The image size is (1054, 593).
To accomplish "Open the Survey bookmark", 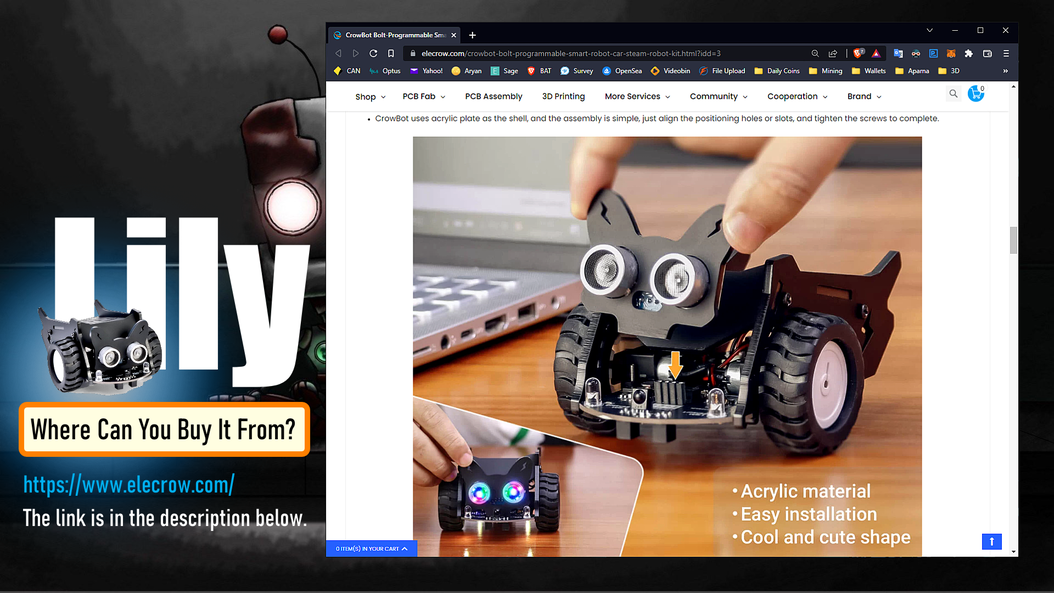I will [577, 71].
